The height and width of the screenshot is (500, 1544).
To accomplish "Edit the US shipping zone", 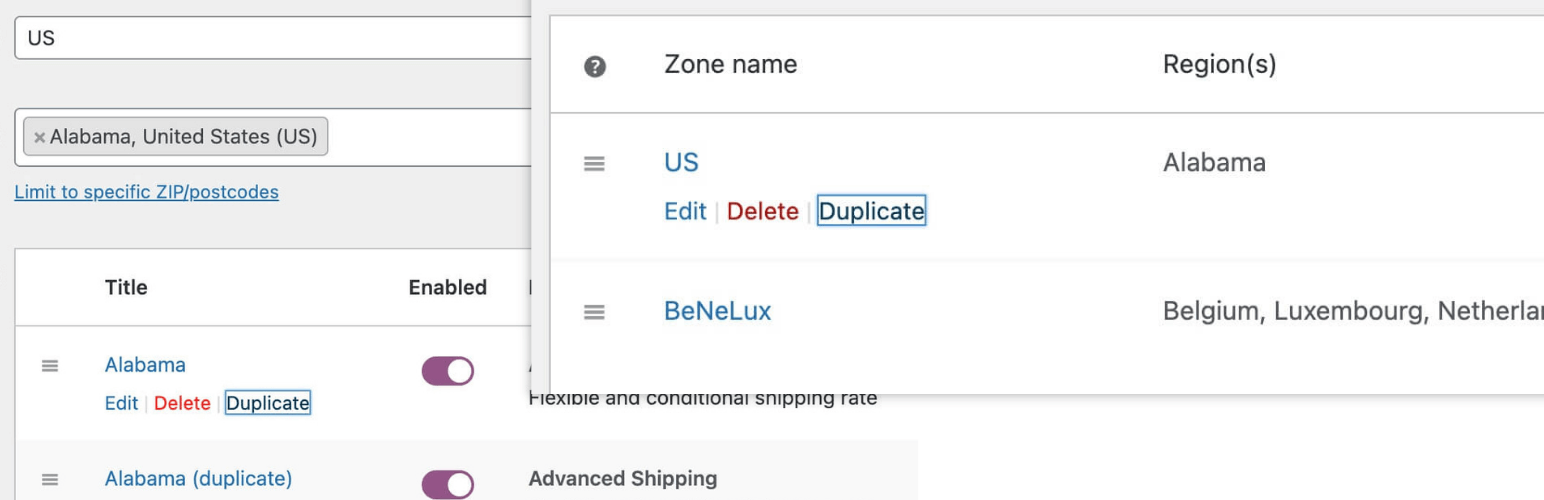I will pyautogui.click(x=685, y=212).
